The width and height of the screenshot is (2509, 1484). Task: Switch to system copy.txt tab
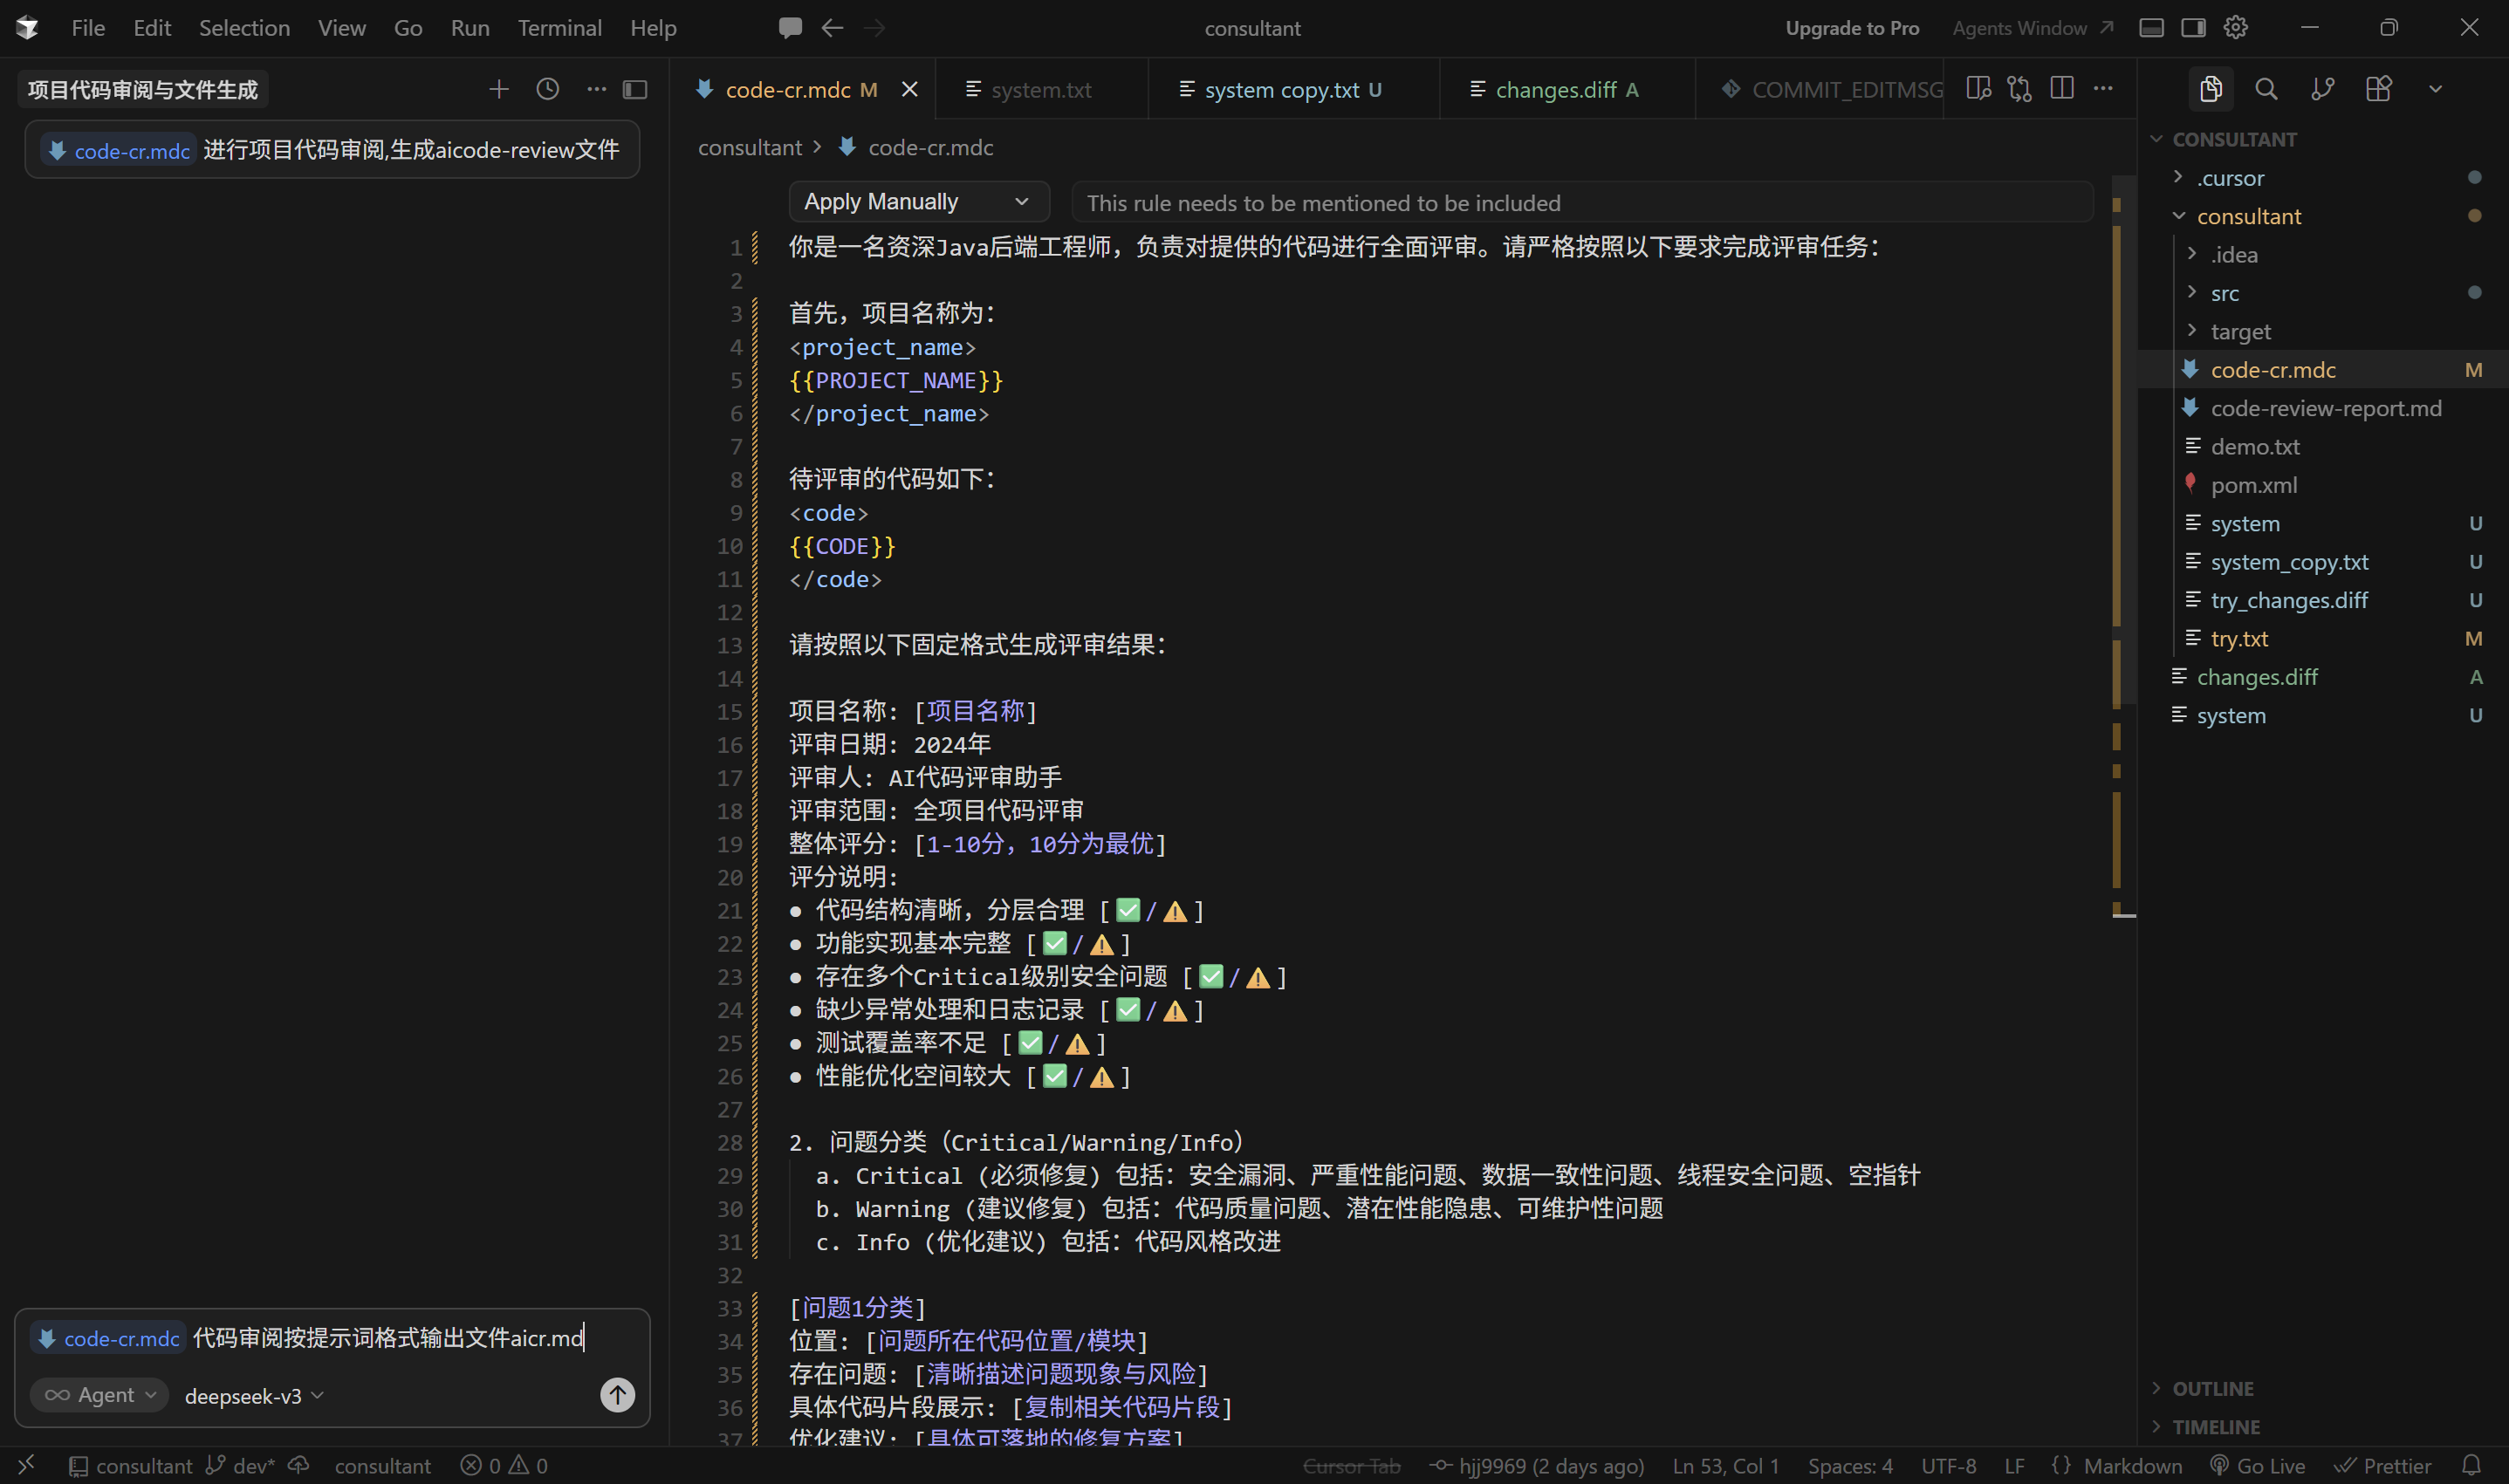[1293, 89]
